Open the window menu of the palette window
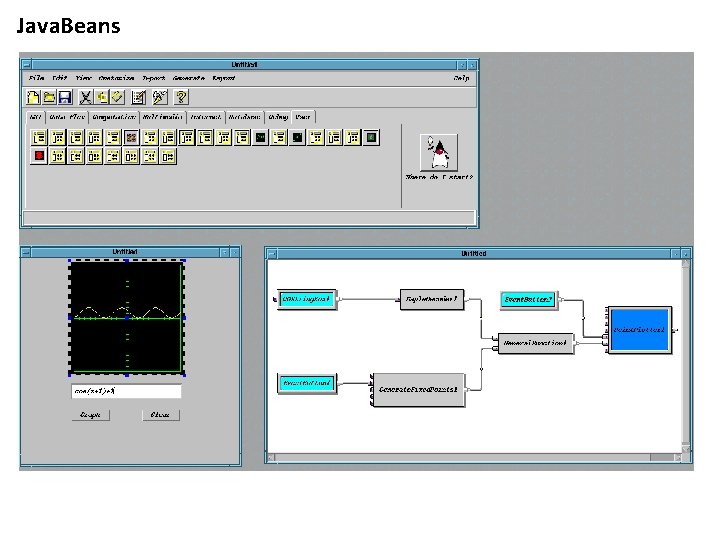 tap(27, 65)
